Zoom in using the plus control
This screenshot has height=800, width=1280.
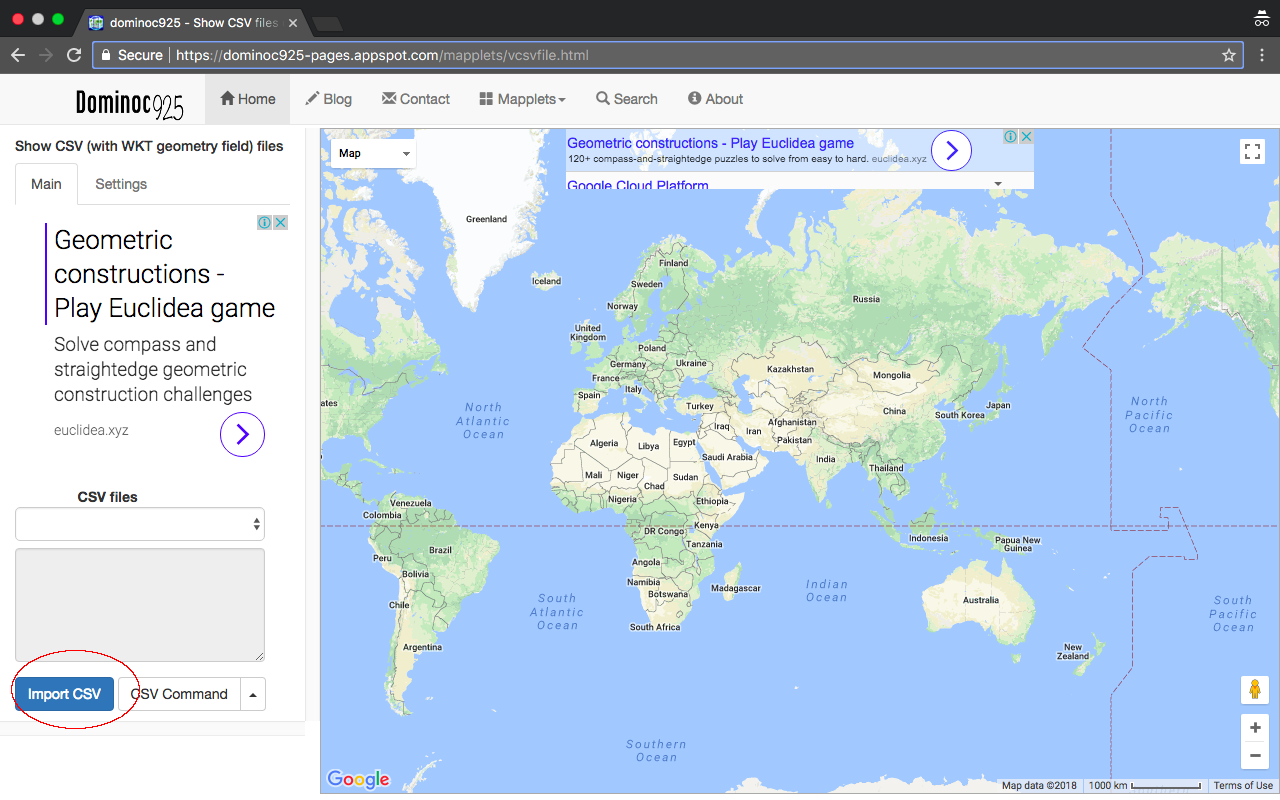[x=1255, y=727]
